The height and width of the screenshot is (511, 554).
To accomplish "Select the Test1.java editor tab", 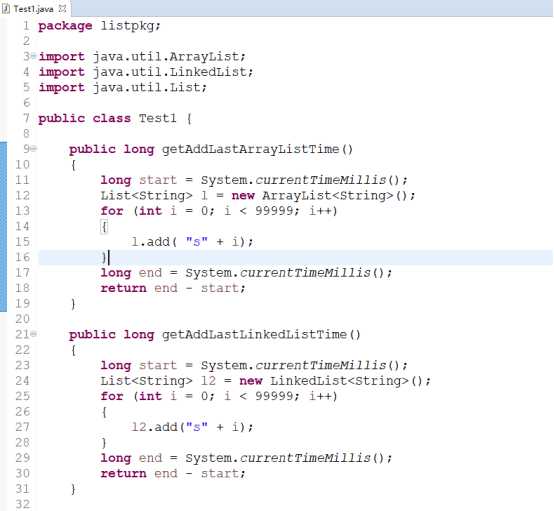I will [x=34, y=9].
